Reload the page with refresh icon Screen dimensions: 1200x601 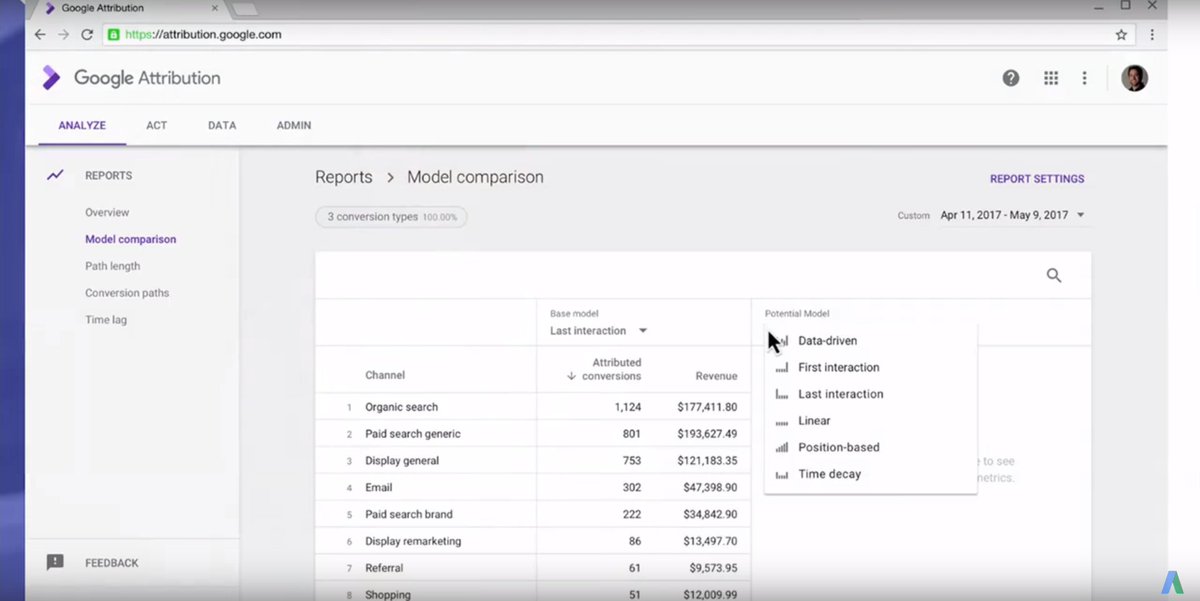87,34
